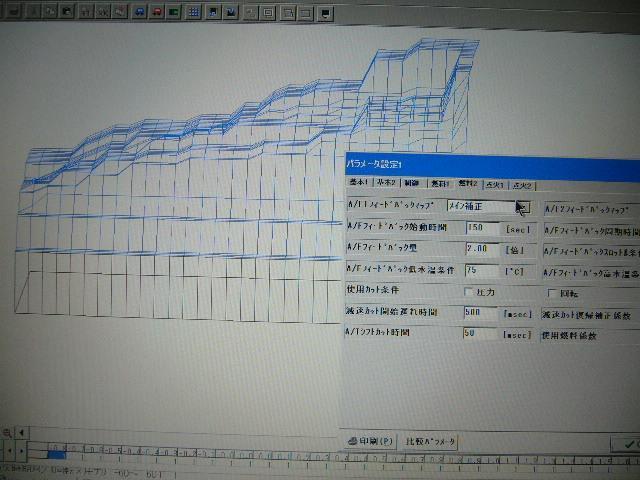
Task: Click the blue grid table icon
Action: 194,14
